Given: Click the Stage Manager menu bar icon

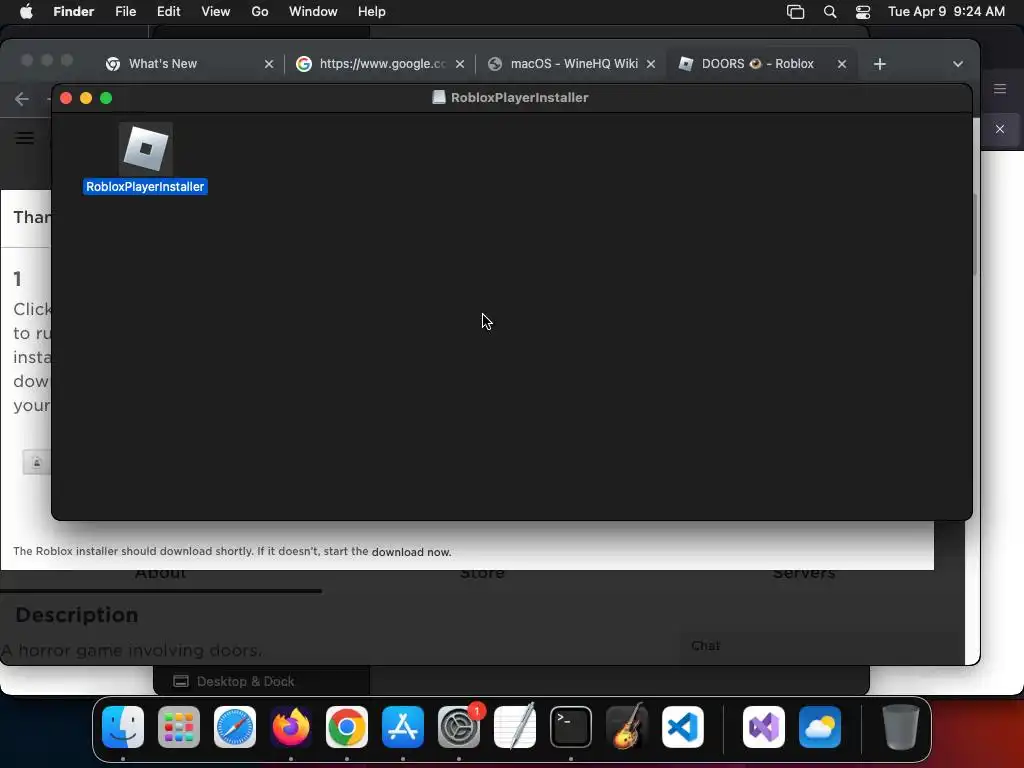Looking at the screenshot, I should (795, 12).
